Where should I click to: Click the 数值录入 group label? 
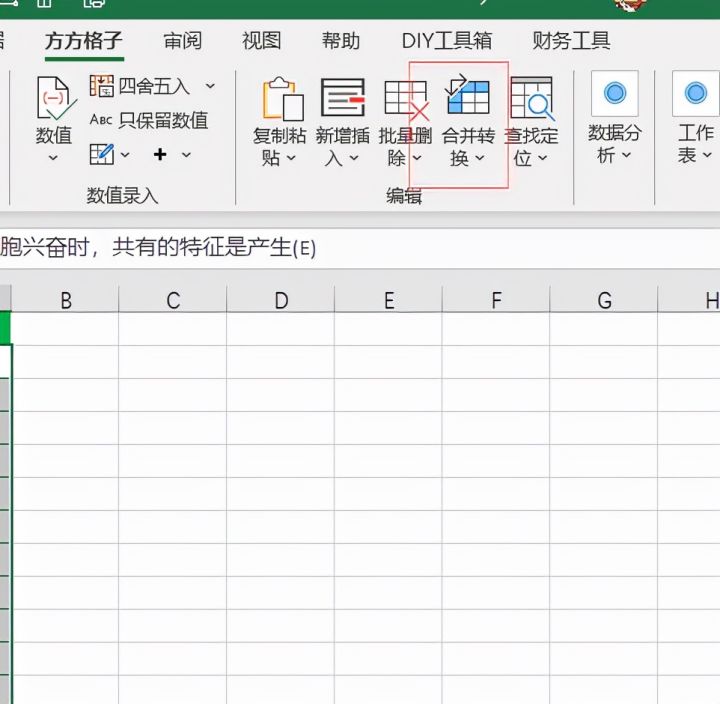click(122, 196)
